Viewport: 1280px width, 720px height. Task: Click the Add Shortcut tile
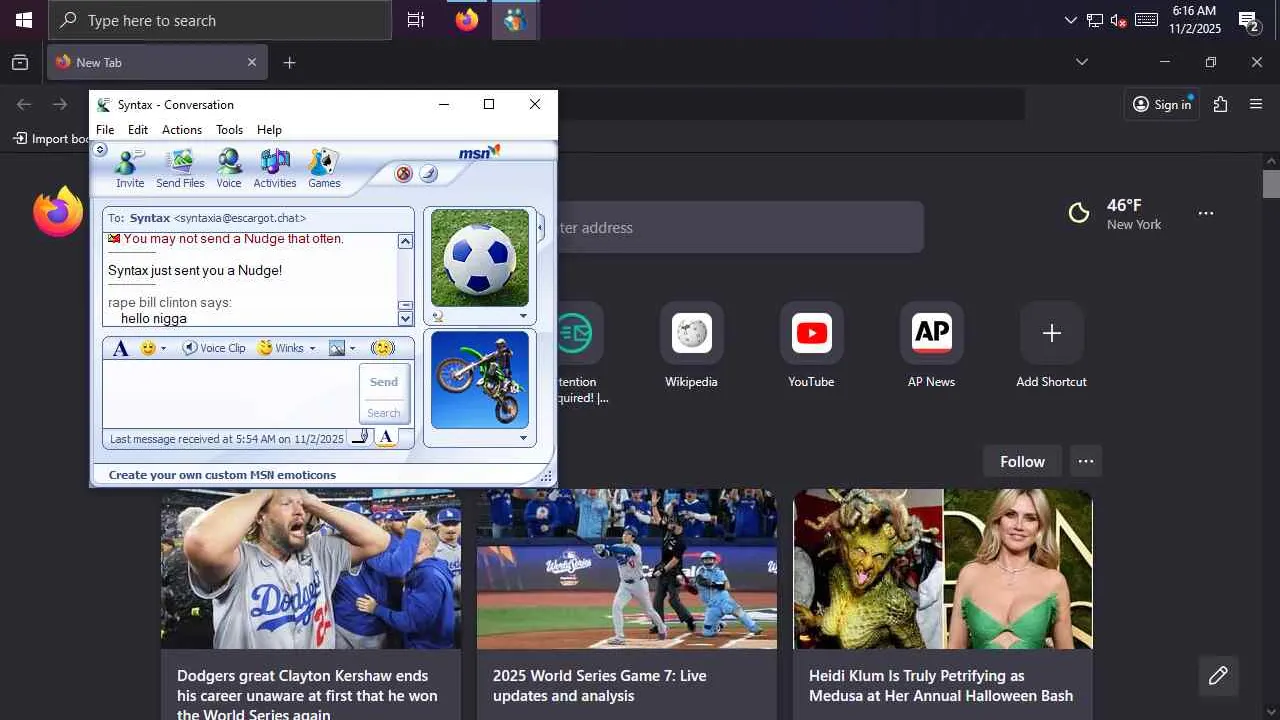coord(1051,346)
